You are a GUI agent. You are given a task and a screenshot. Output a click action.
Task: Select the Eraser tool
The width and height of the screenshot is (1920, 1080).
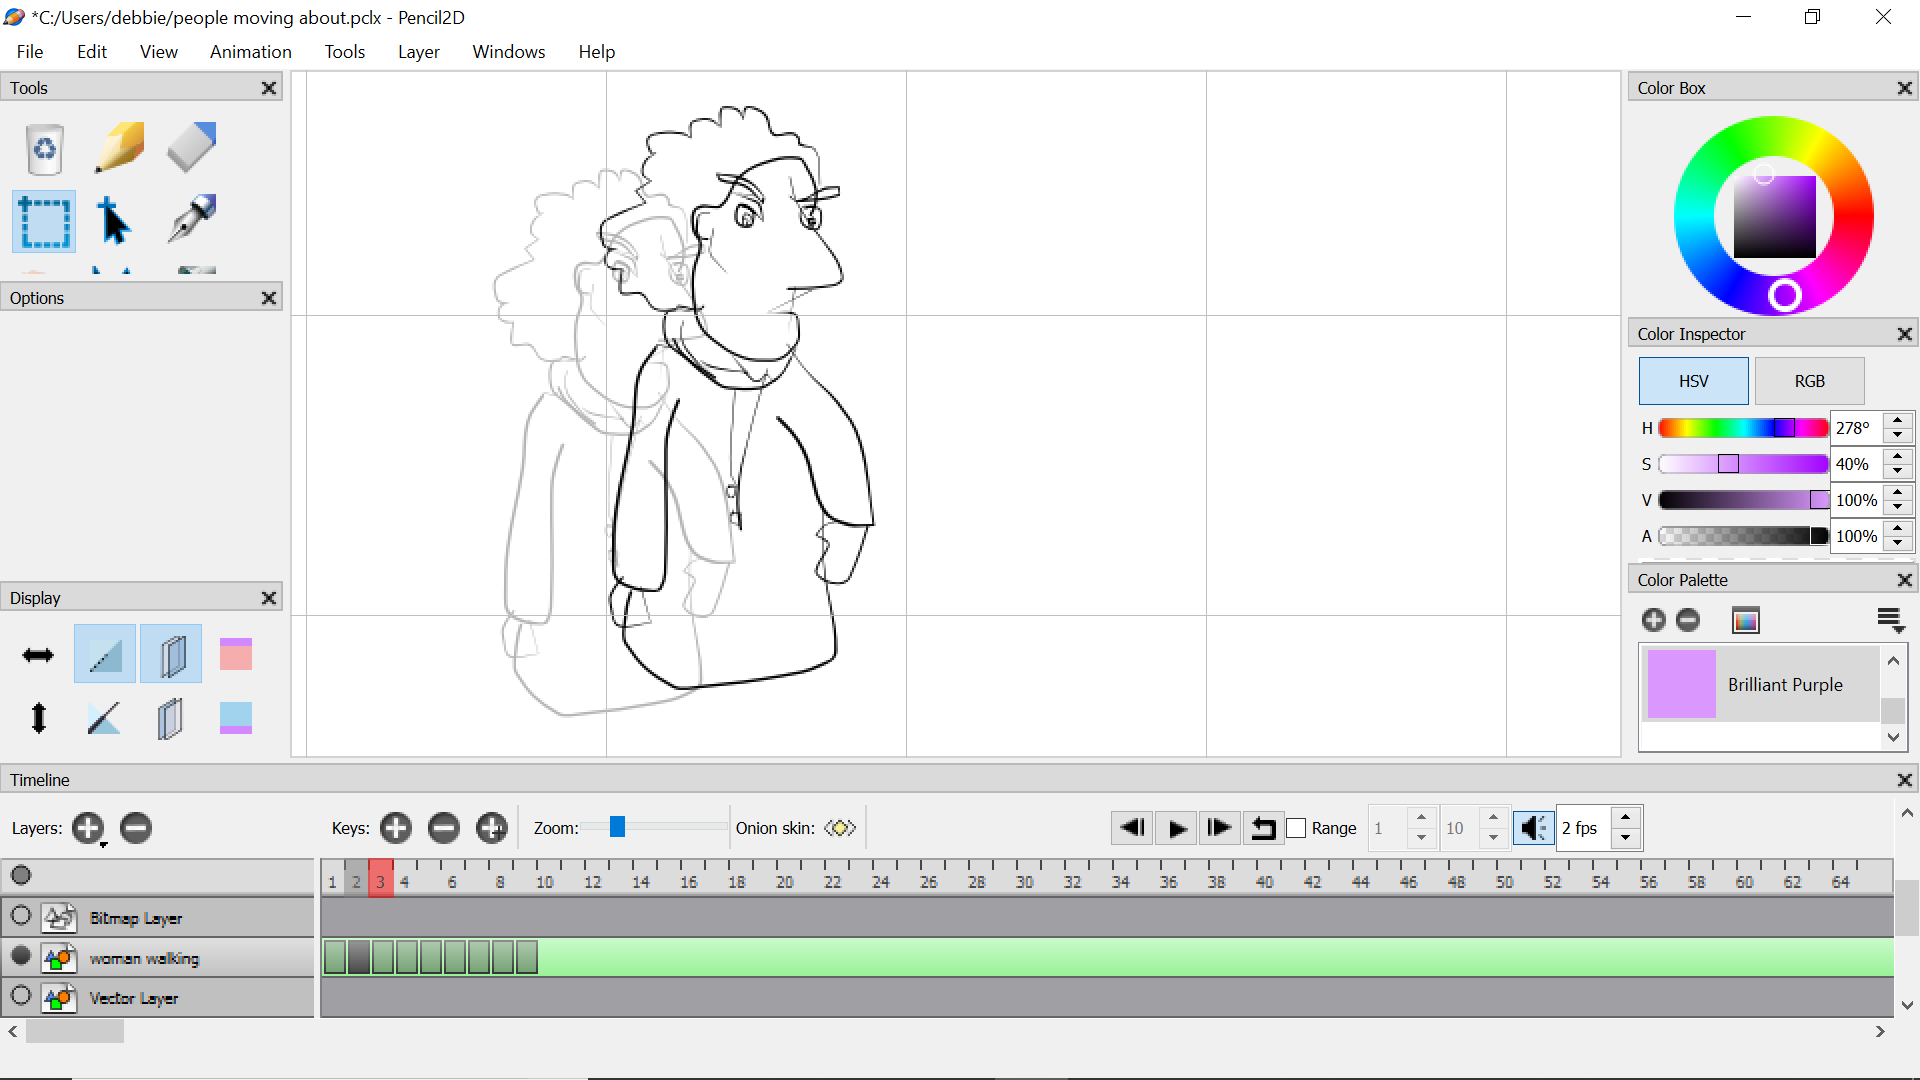(189, 145)
